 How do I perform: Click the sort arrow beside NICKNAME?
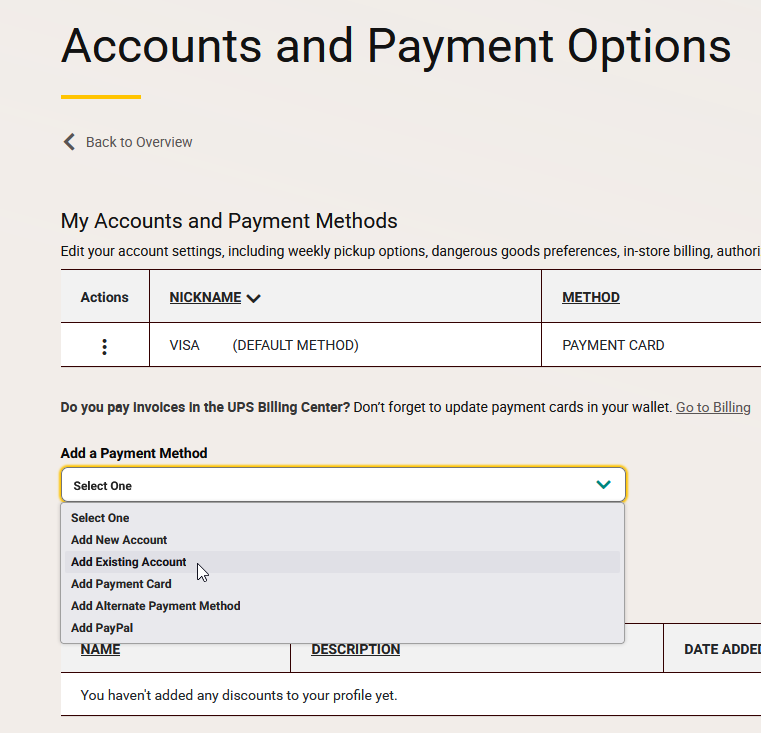coord(253,298)
